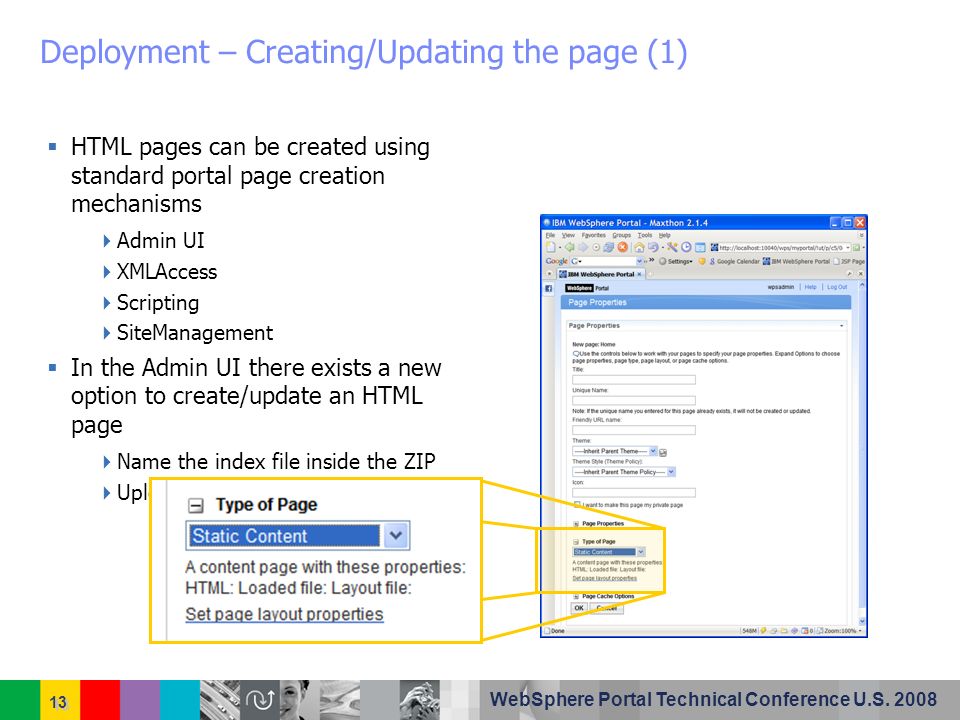Click the 548M memory indicator in status bar

[749, 631]
